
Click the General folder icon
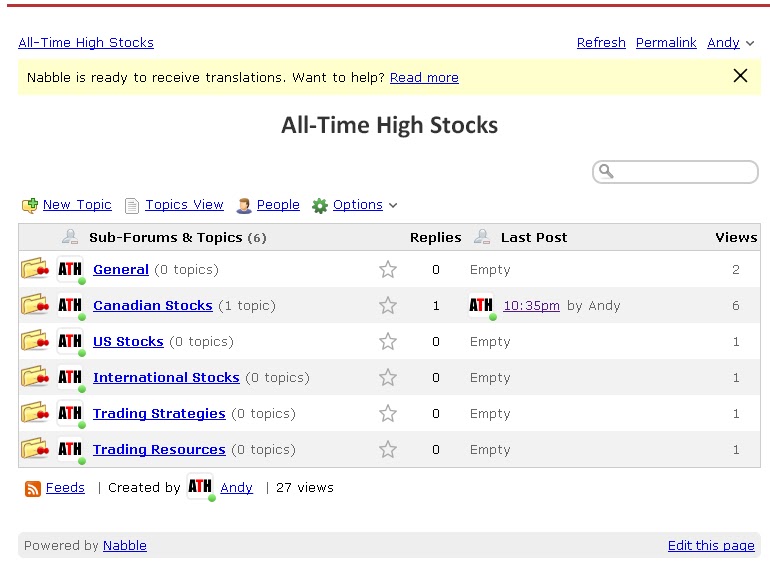35,269
